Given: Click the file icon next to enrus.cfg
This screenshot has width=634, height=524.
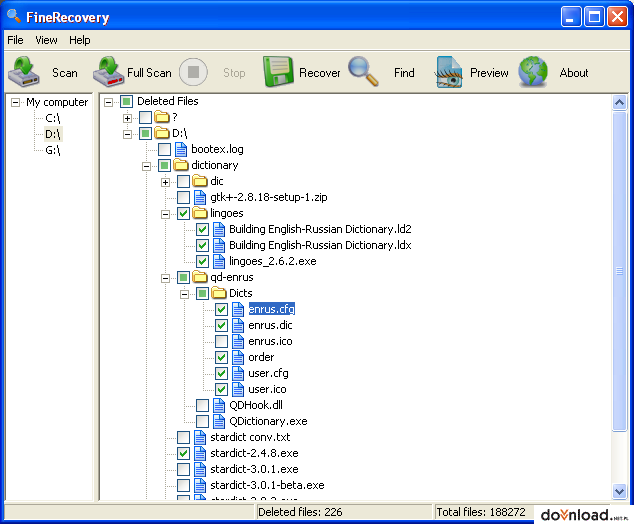Looking at the screenshot, I should pos(238,309).
